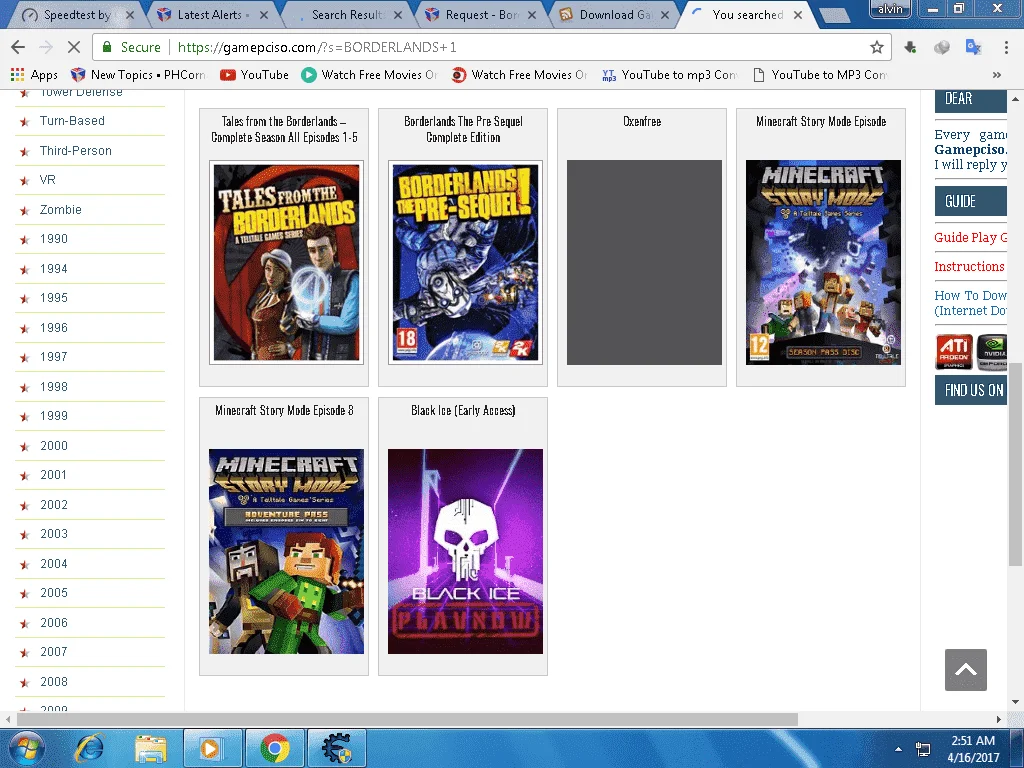Click the NVIDIA logo badge

[991, 351]
